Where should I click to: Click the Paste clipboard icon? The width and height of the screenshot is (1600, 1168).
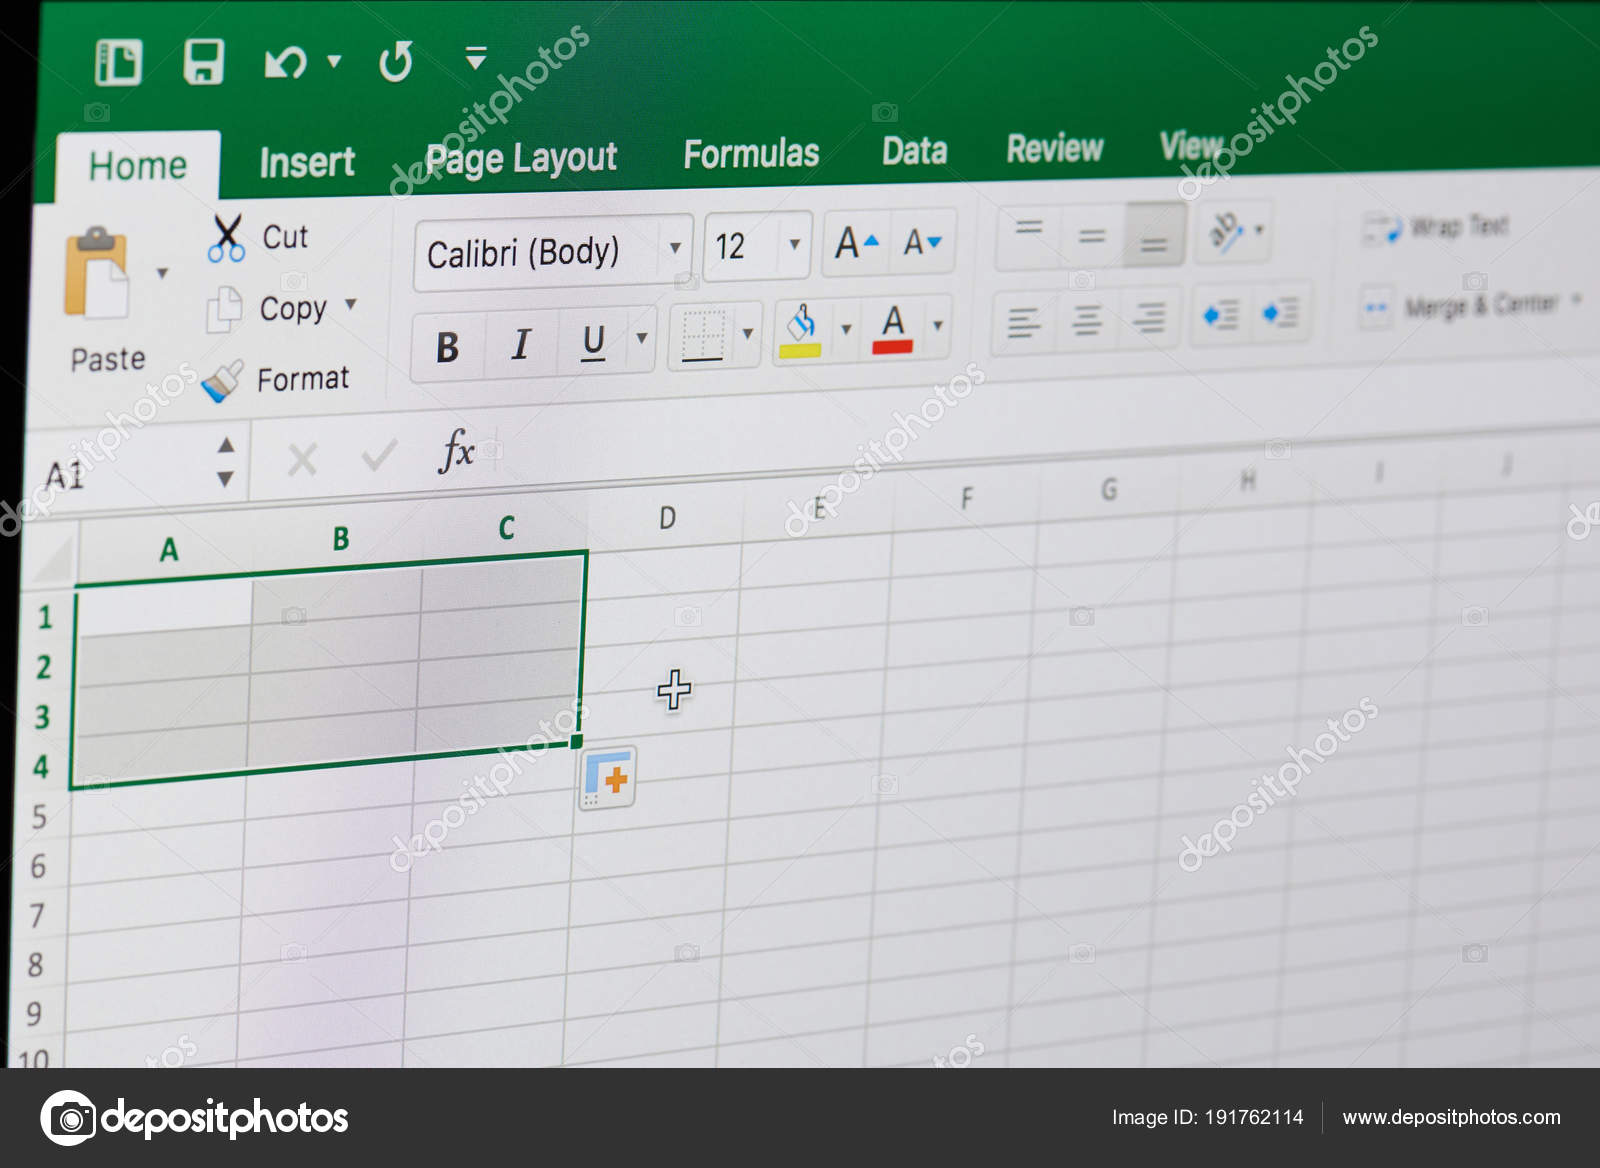point(97,272)
